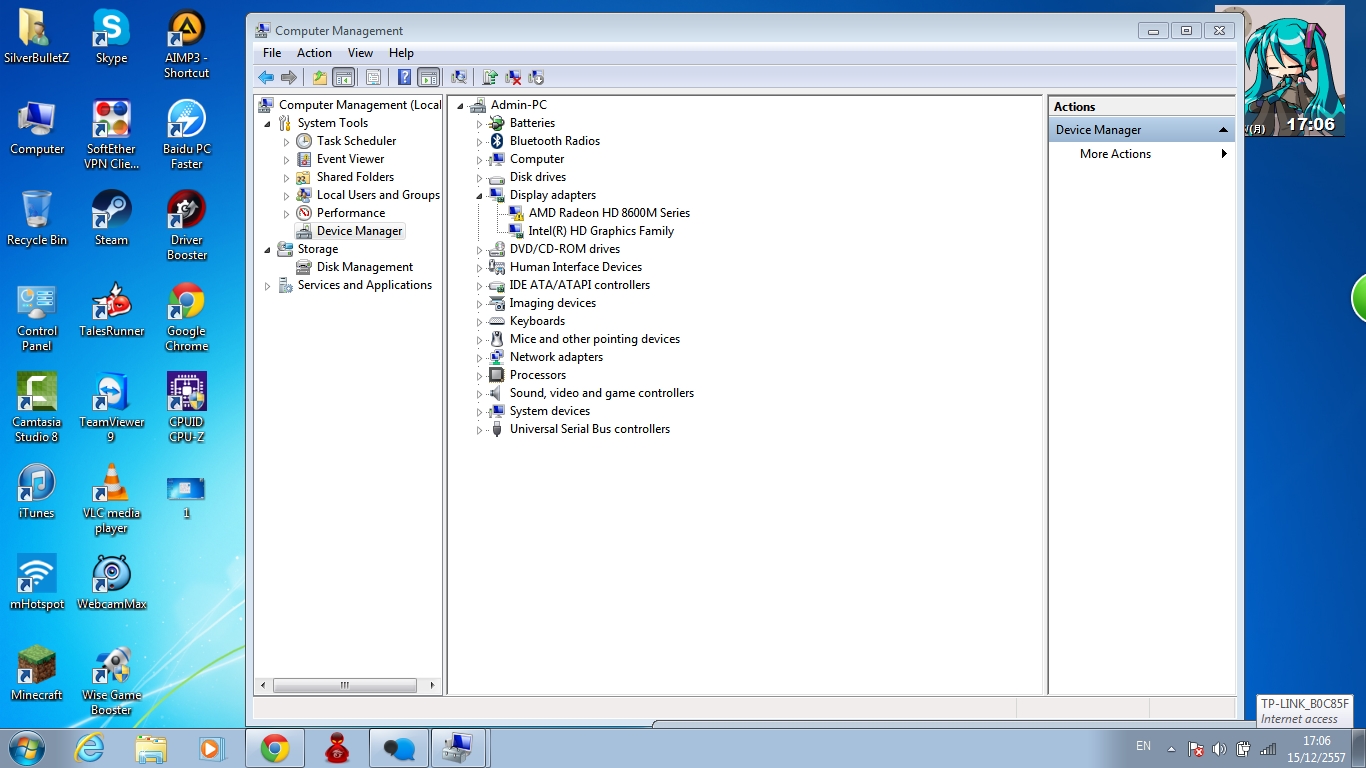1366x768 pixels.
Task: Expand the Services and Applications node
Action: [267, 285]
